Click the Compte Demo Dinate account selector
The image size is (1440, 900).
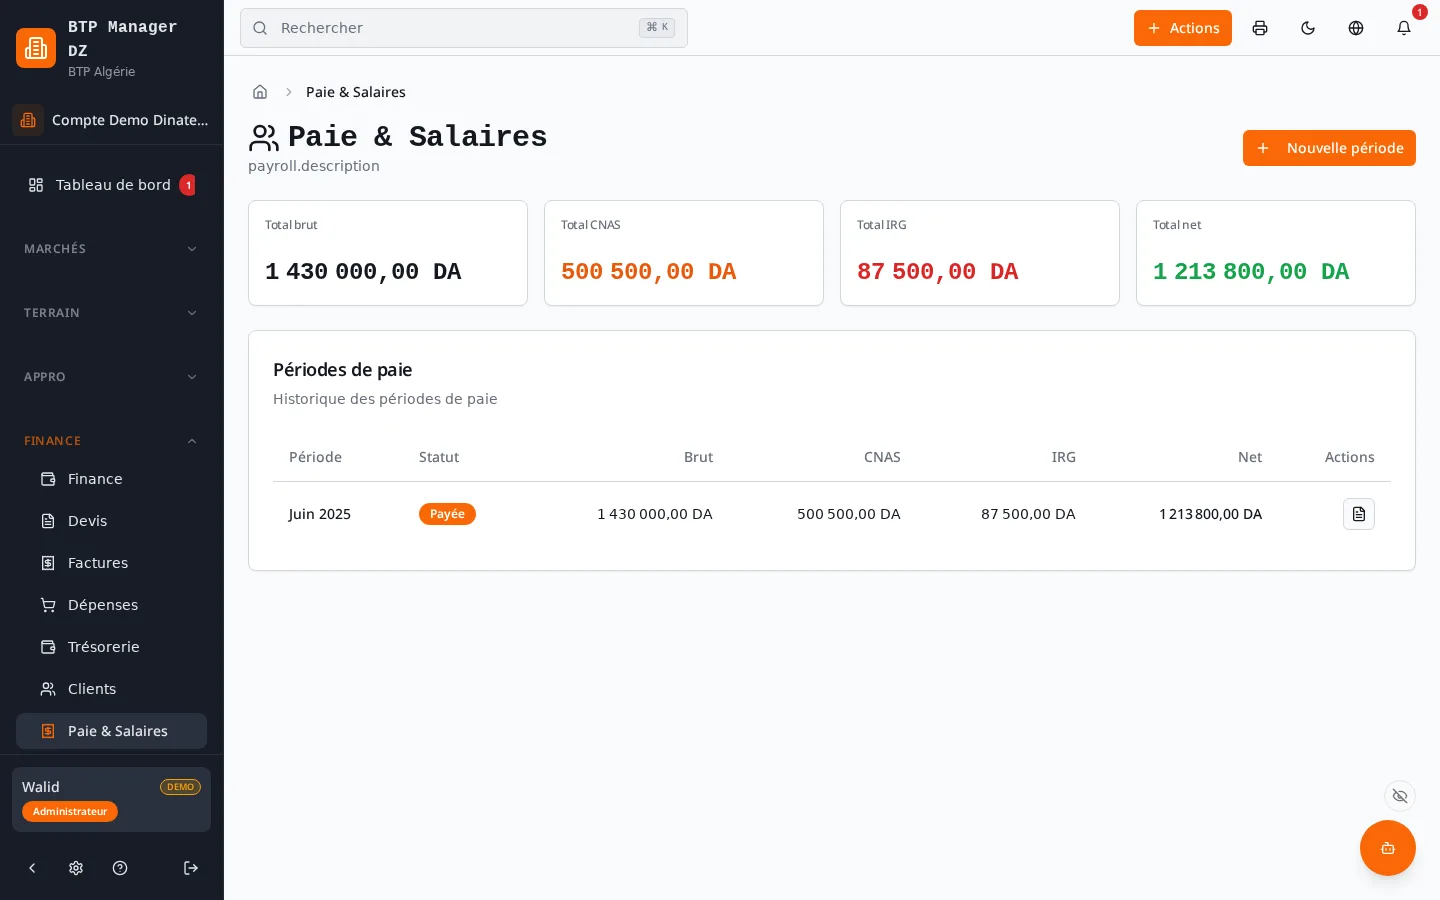pyautogui.click(x=111, y=120)
